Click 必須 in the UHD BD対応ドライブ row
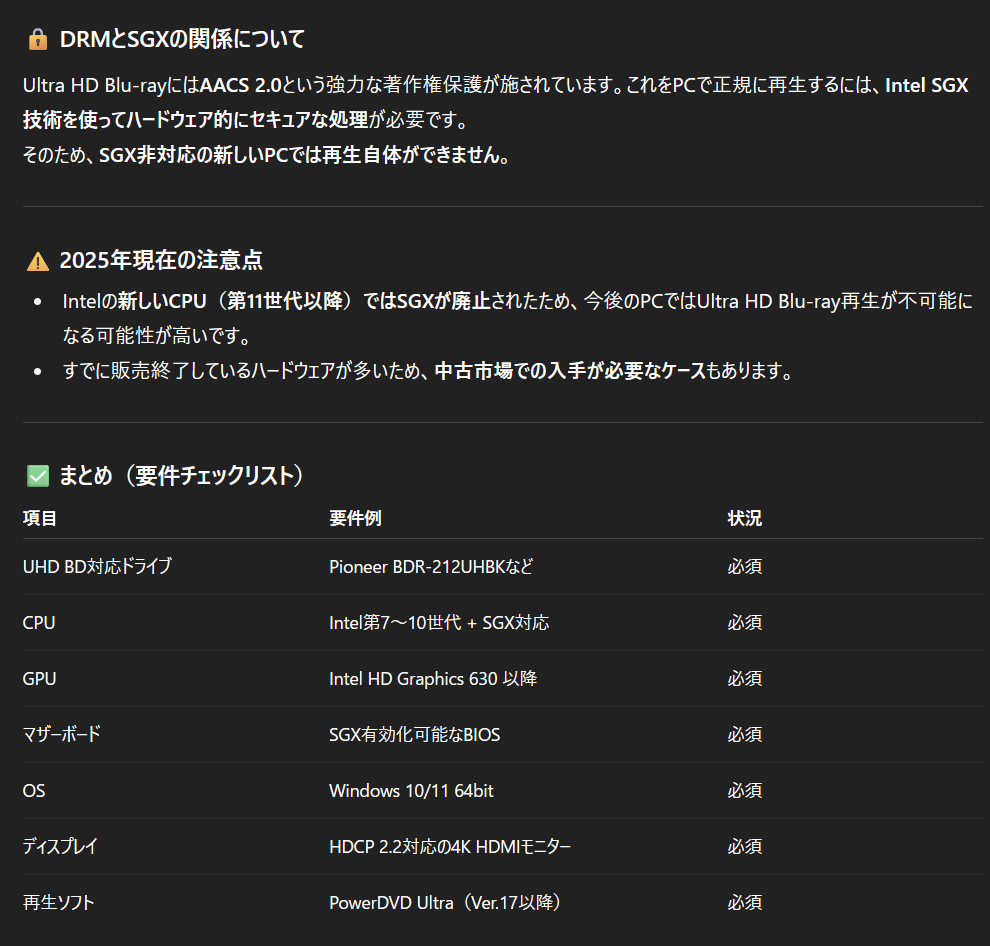This screenshot has width=990, height=946. coord(744,566)
